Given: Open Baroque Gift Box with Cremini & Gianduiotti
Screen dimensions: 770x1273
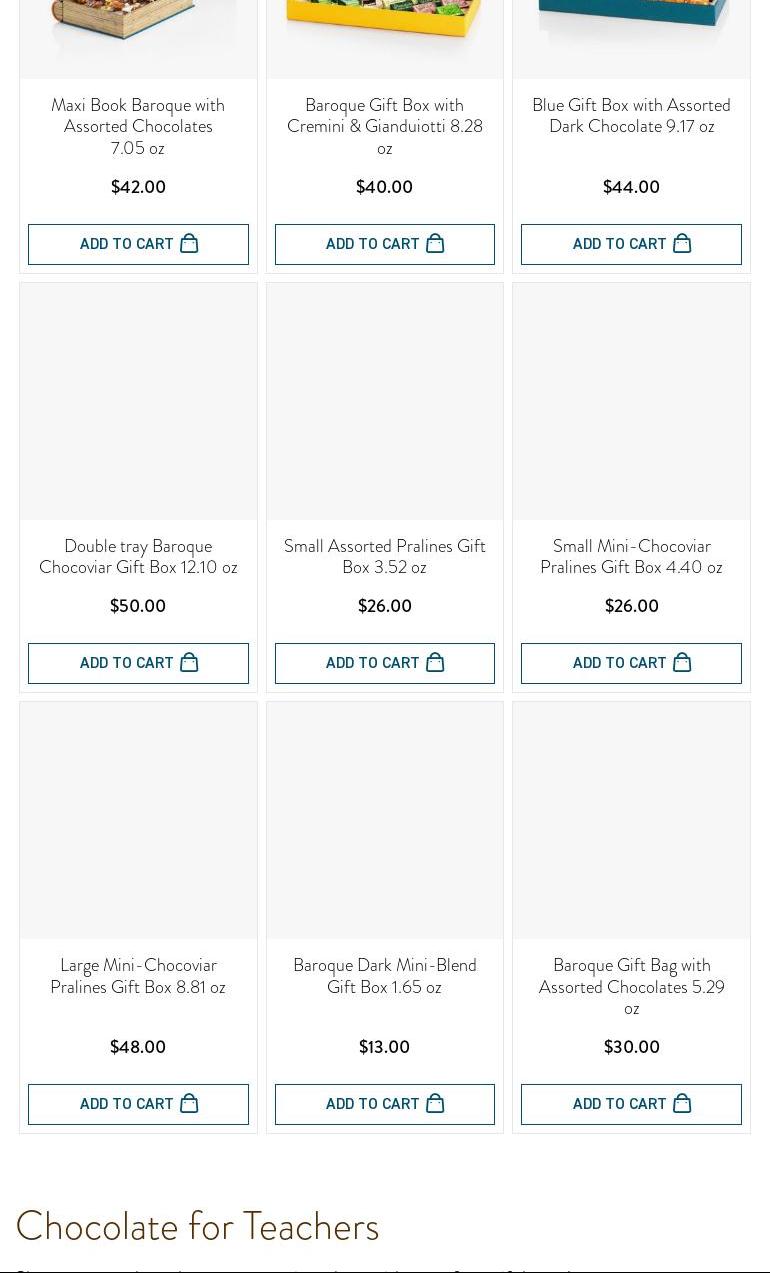Looking at the screenshot, I should [x=385, y=126].
